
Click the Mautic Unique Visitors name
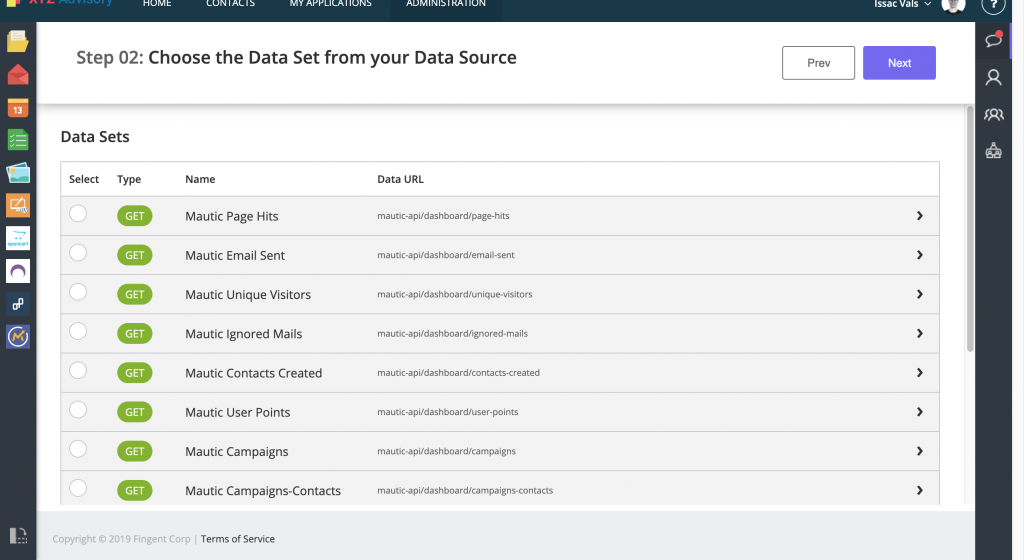click(x=248, y=294)
